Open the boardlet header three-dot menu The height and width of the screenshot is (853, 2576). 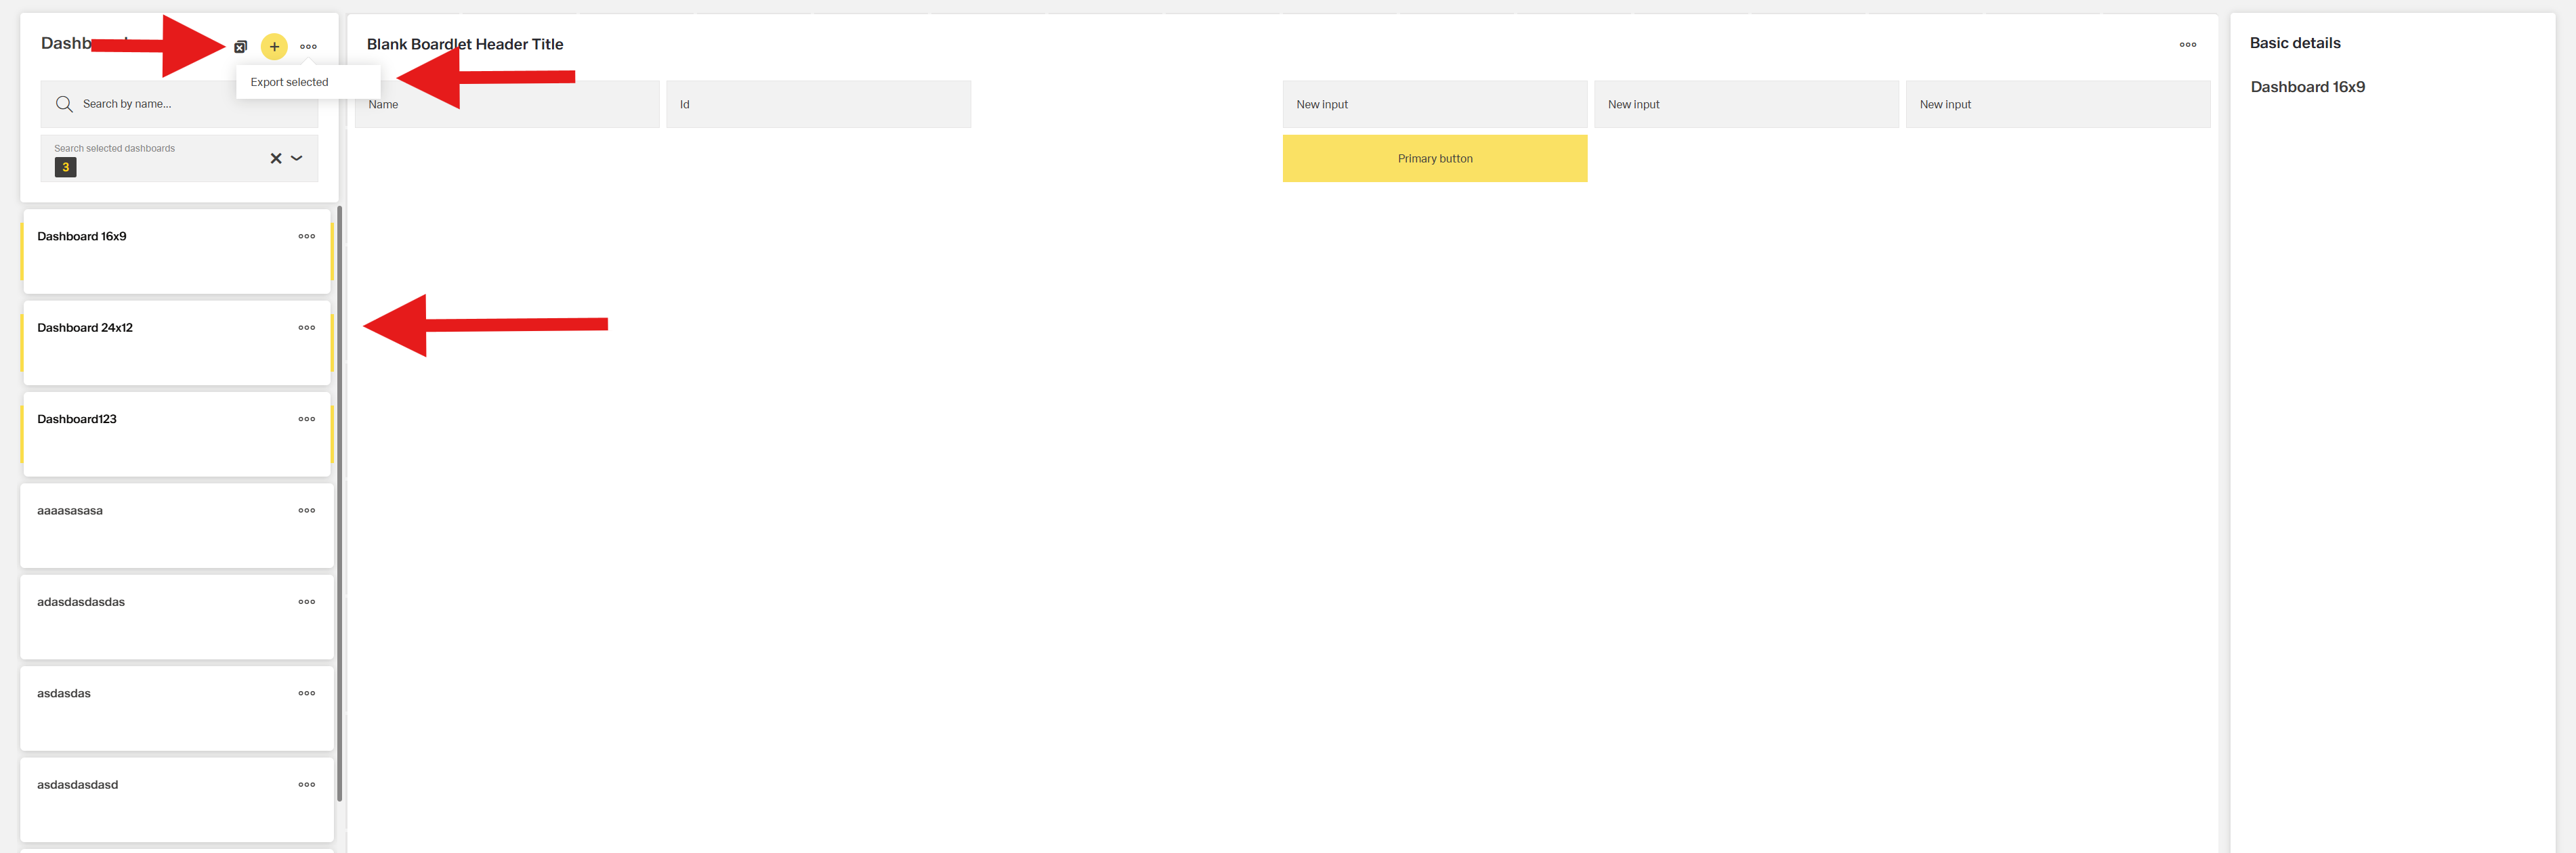pos(2187,45)
